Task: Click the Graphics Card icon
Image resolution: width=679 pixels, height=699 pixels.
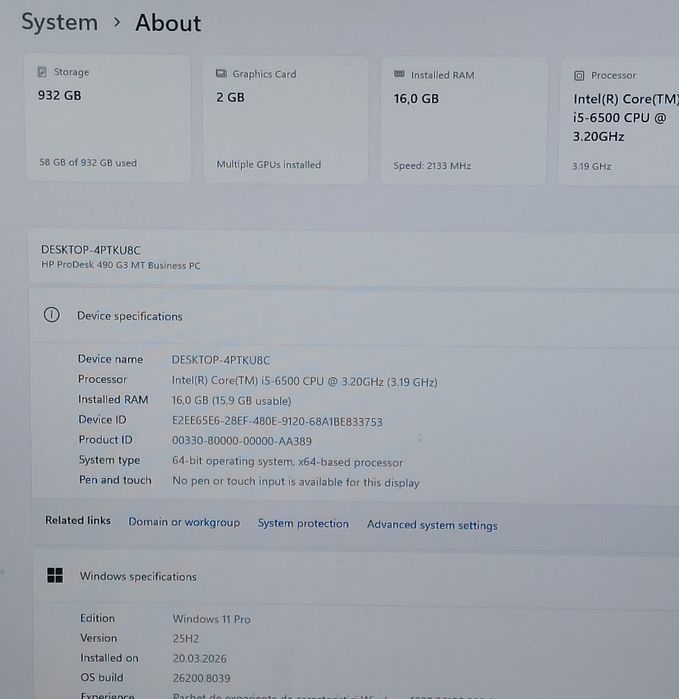Action: 222,74
